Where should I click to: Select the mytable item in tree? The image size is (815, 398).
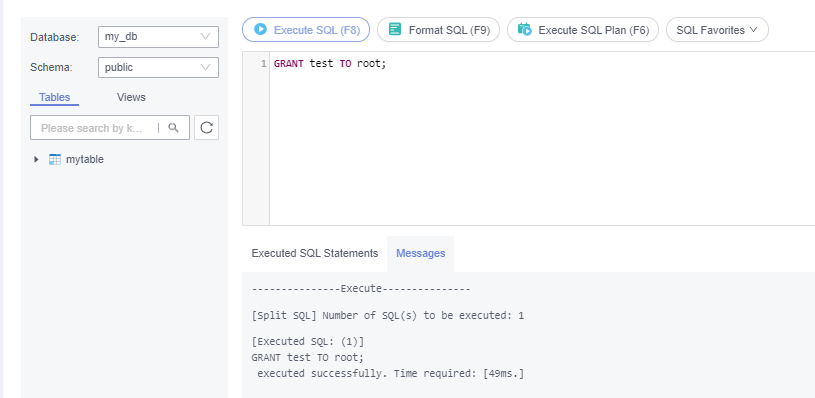pos(85,160)
